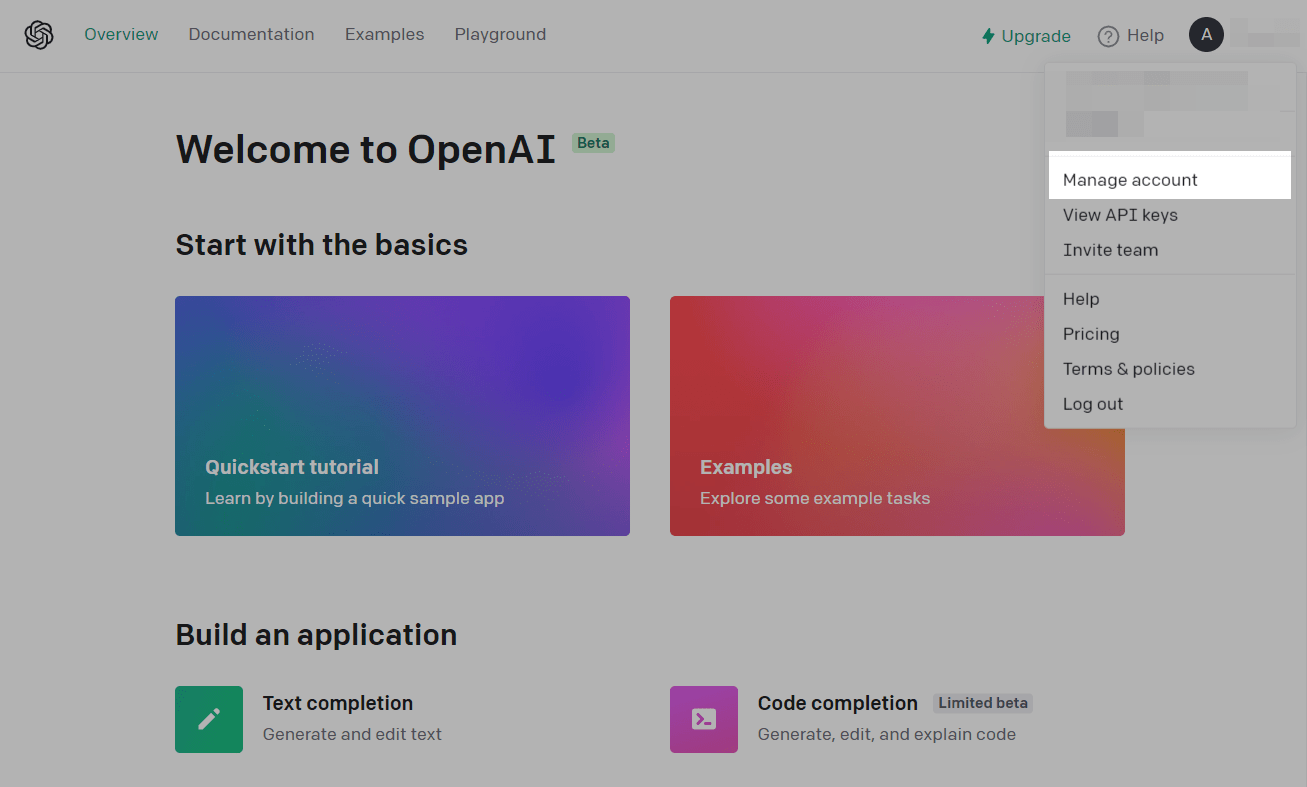Select Terms & policies menu entry
The height and width of the screenshot is (787, 1307).
pyautogui.click(x=1128, y=369)
